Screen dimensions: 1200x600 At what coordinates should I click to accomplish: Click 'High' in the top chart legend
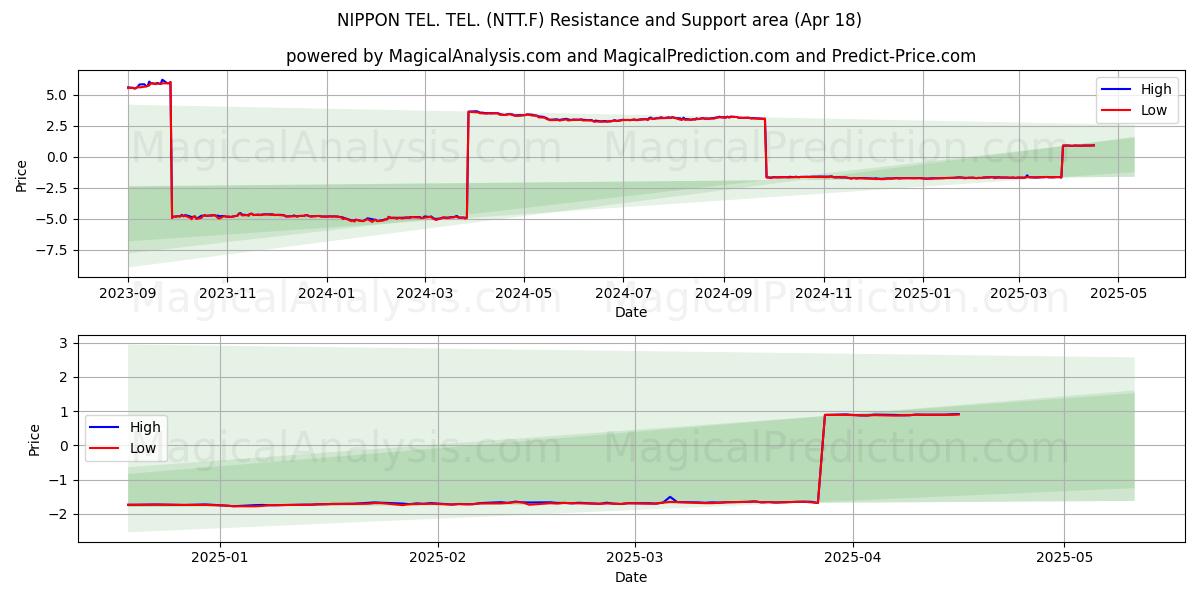[x=1156, y=90]
